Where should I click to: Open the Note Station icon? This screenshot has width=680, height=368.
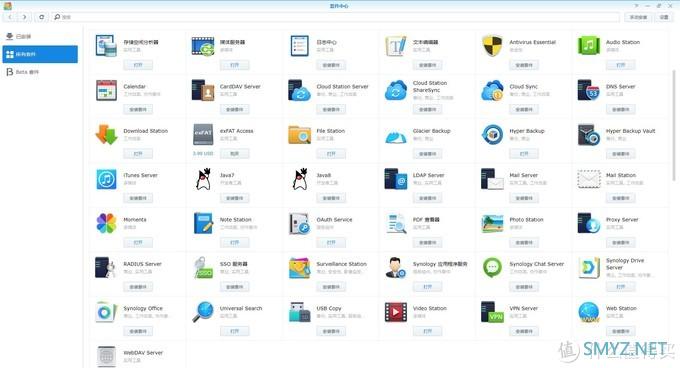point(203,223)
